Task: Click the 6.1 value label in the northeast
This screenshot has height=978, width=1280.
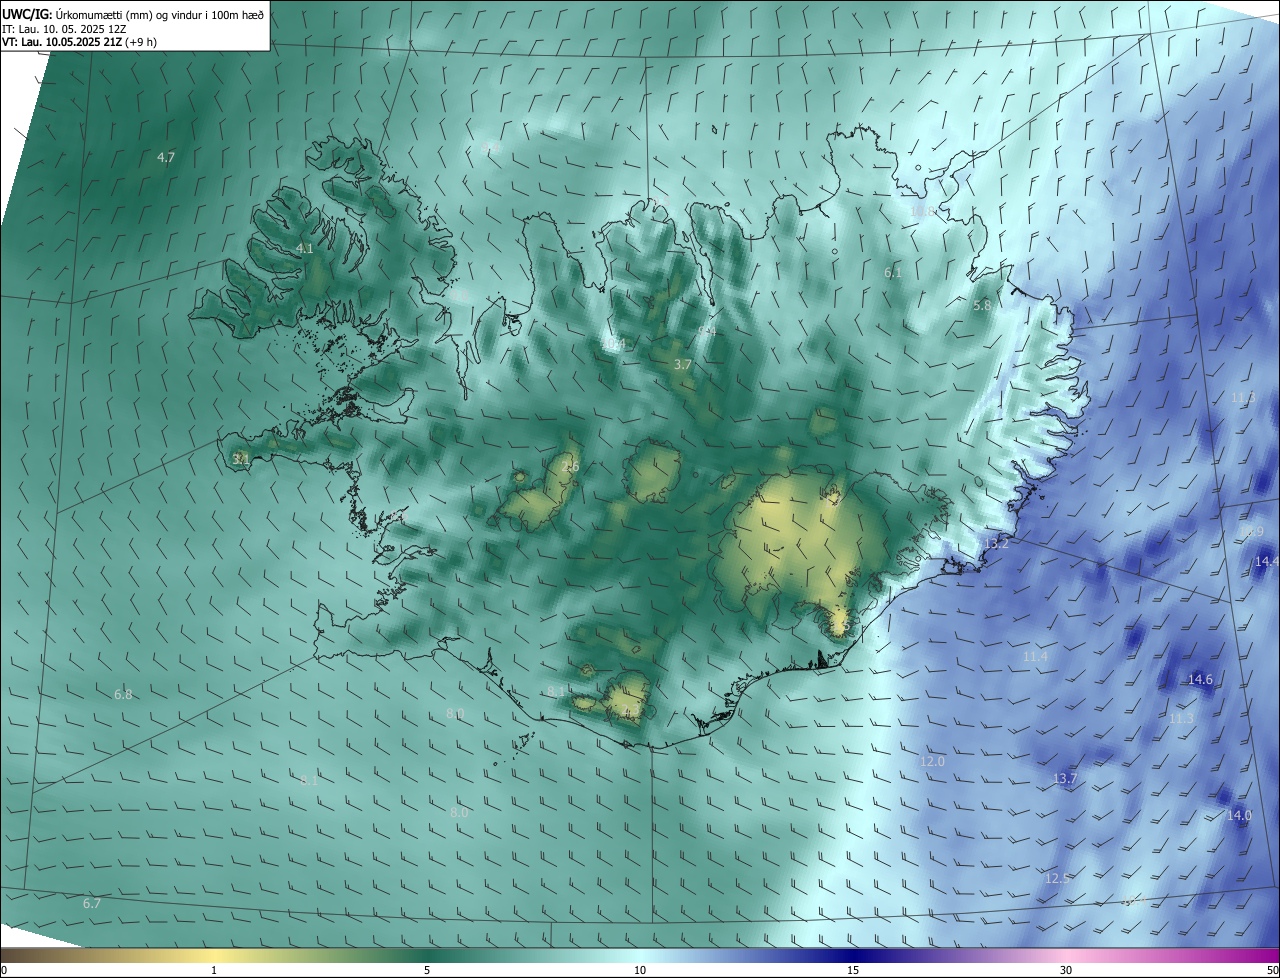Action: (x=893, y=272)
